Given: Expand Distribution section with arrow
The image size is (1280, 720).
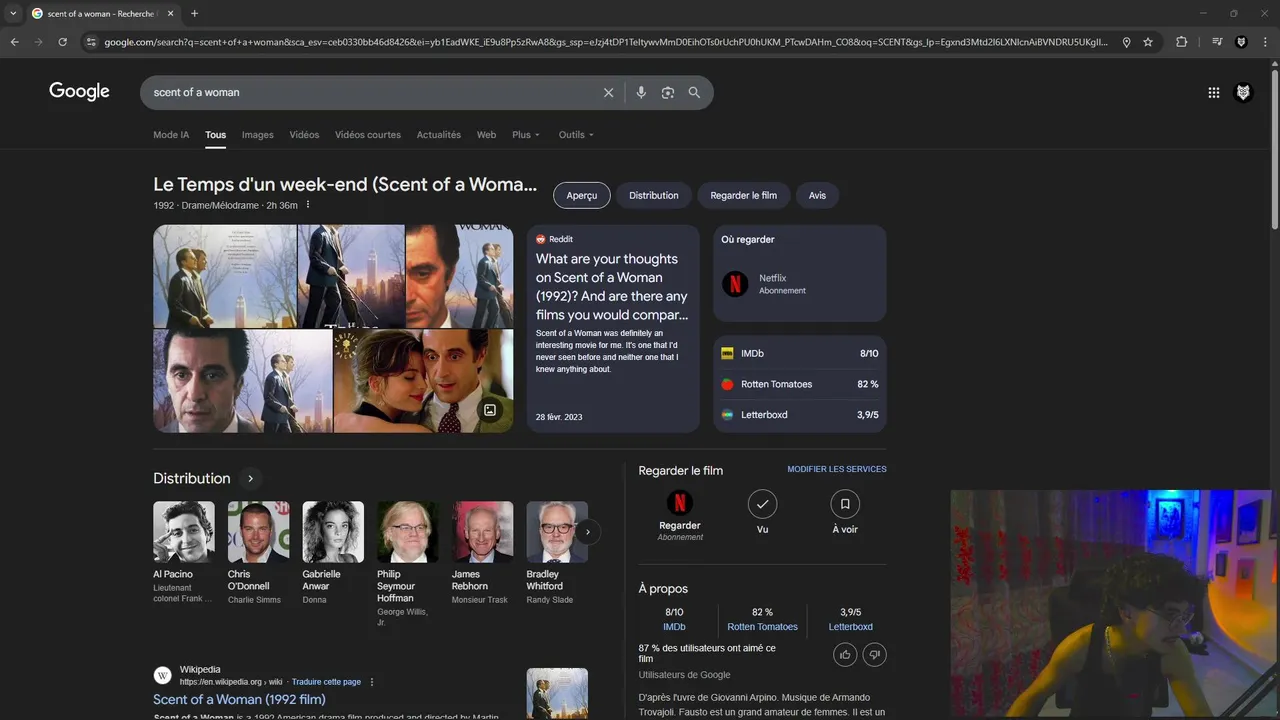Looking at the screenshot, I should pyautogui.click(x=250, y=478).
